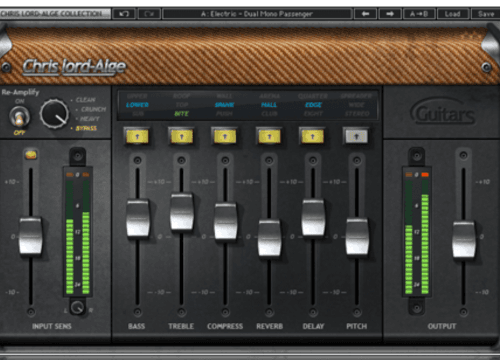
Task: Select the CLEAN re-amplify mode
Action: click(x=86, y=100)
